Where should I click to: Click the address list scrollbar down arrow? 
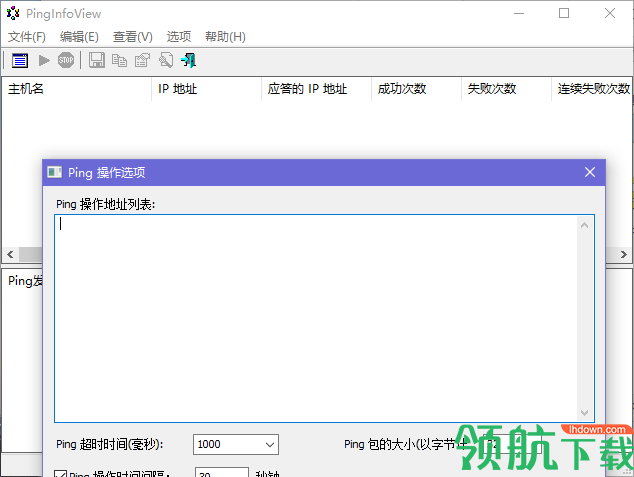[584, 412]
